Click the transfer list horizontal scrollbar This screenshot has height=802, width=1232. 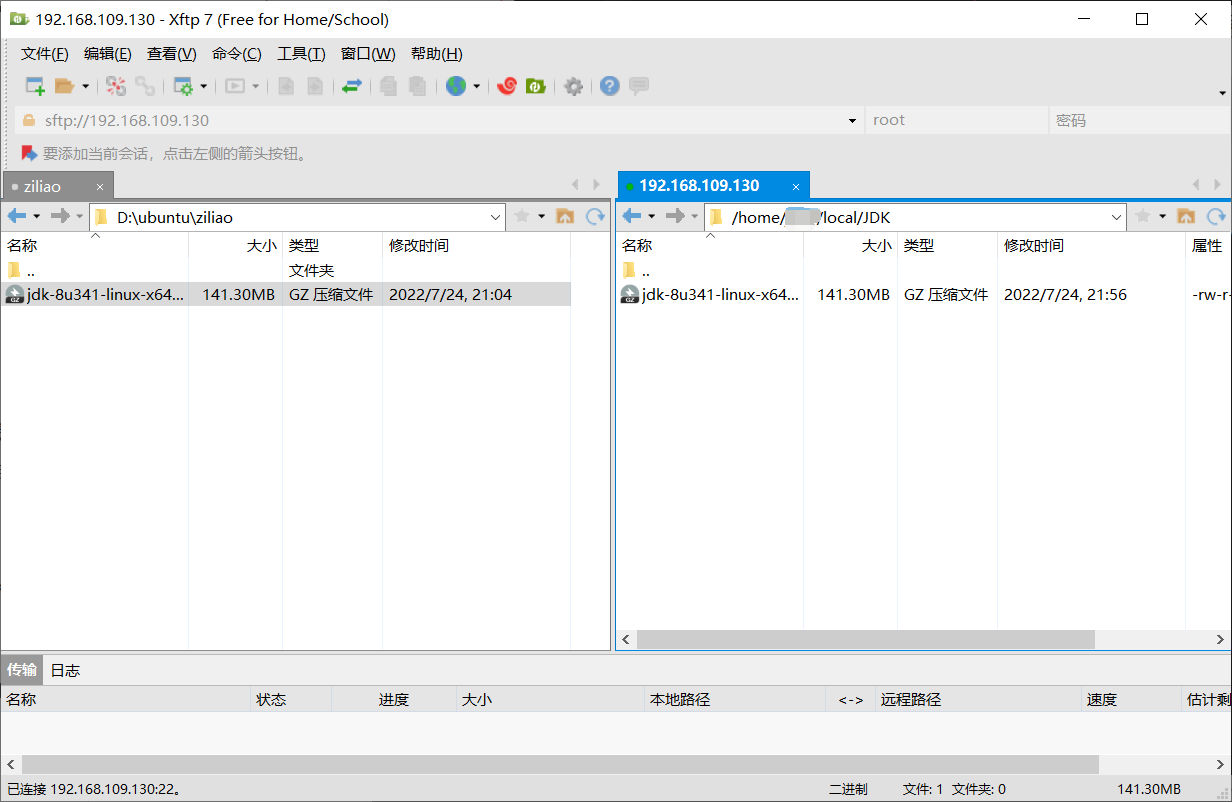(560, 764)
